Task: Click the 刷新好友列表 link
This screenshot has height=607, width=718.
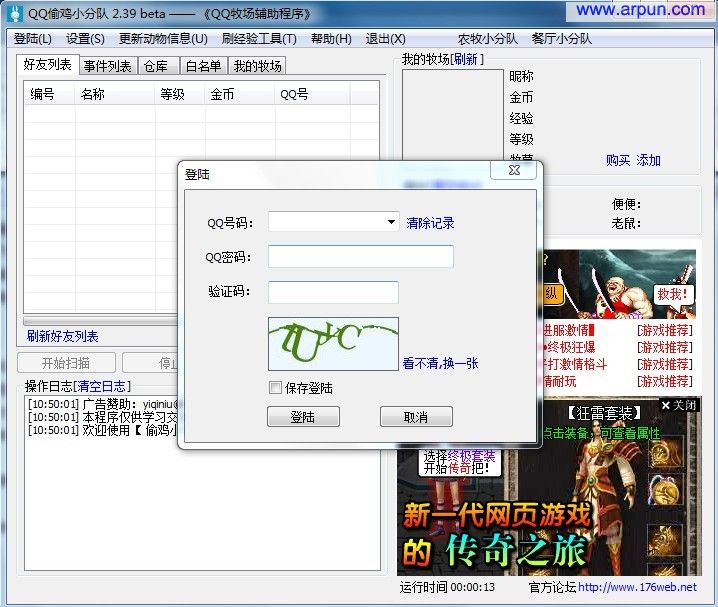Action: (62, 336)
